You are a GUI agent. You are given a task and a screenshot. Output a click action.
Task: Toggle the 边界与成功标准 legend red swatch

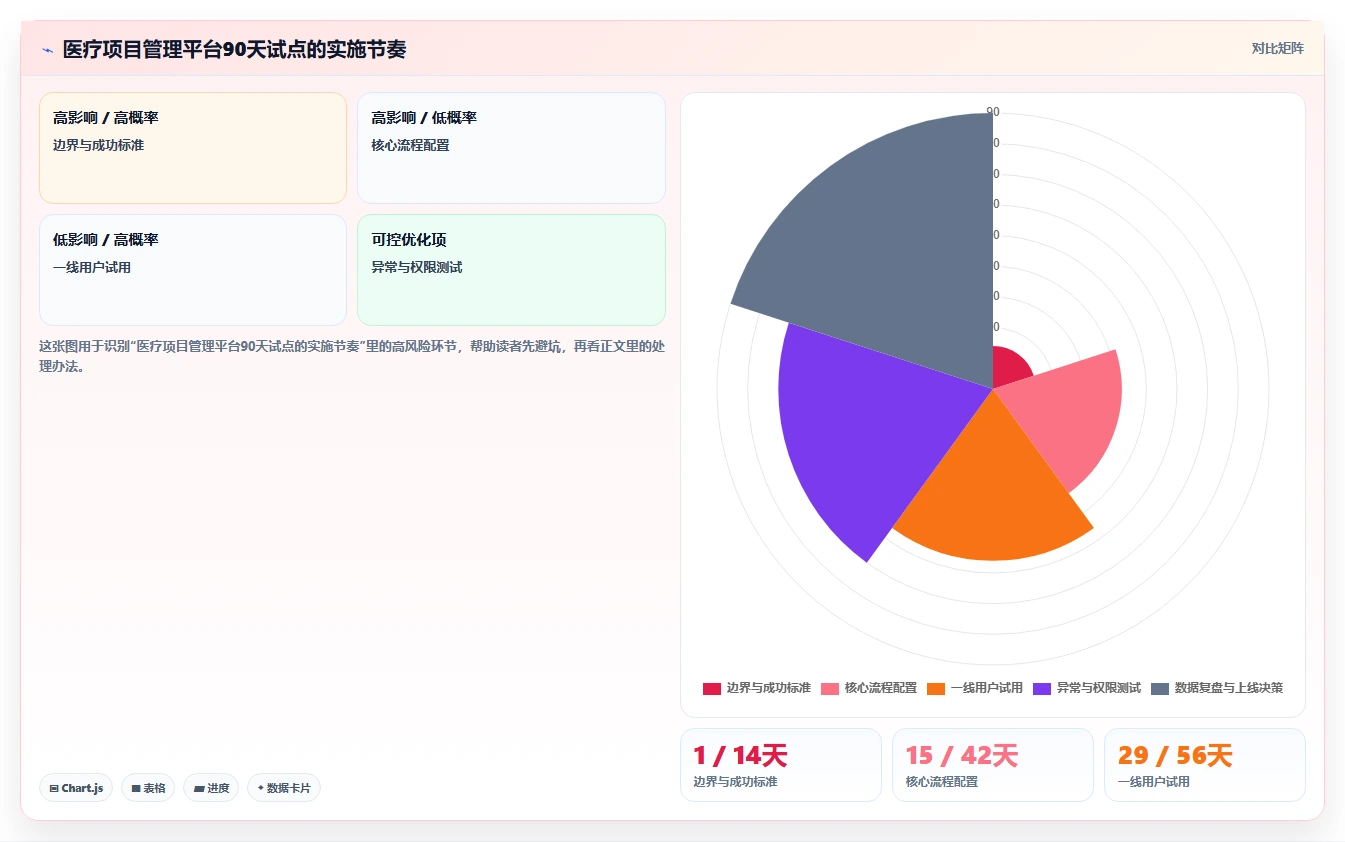click(x=712, y=688)
